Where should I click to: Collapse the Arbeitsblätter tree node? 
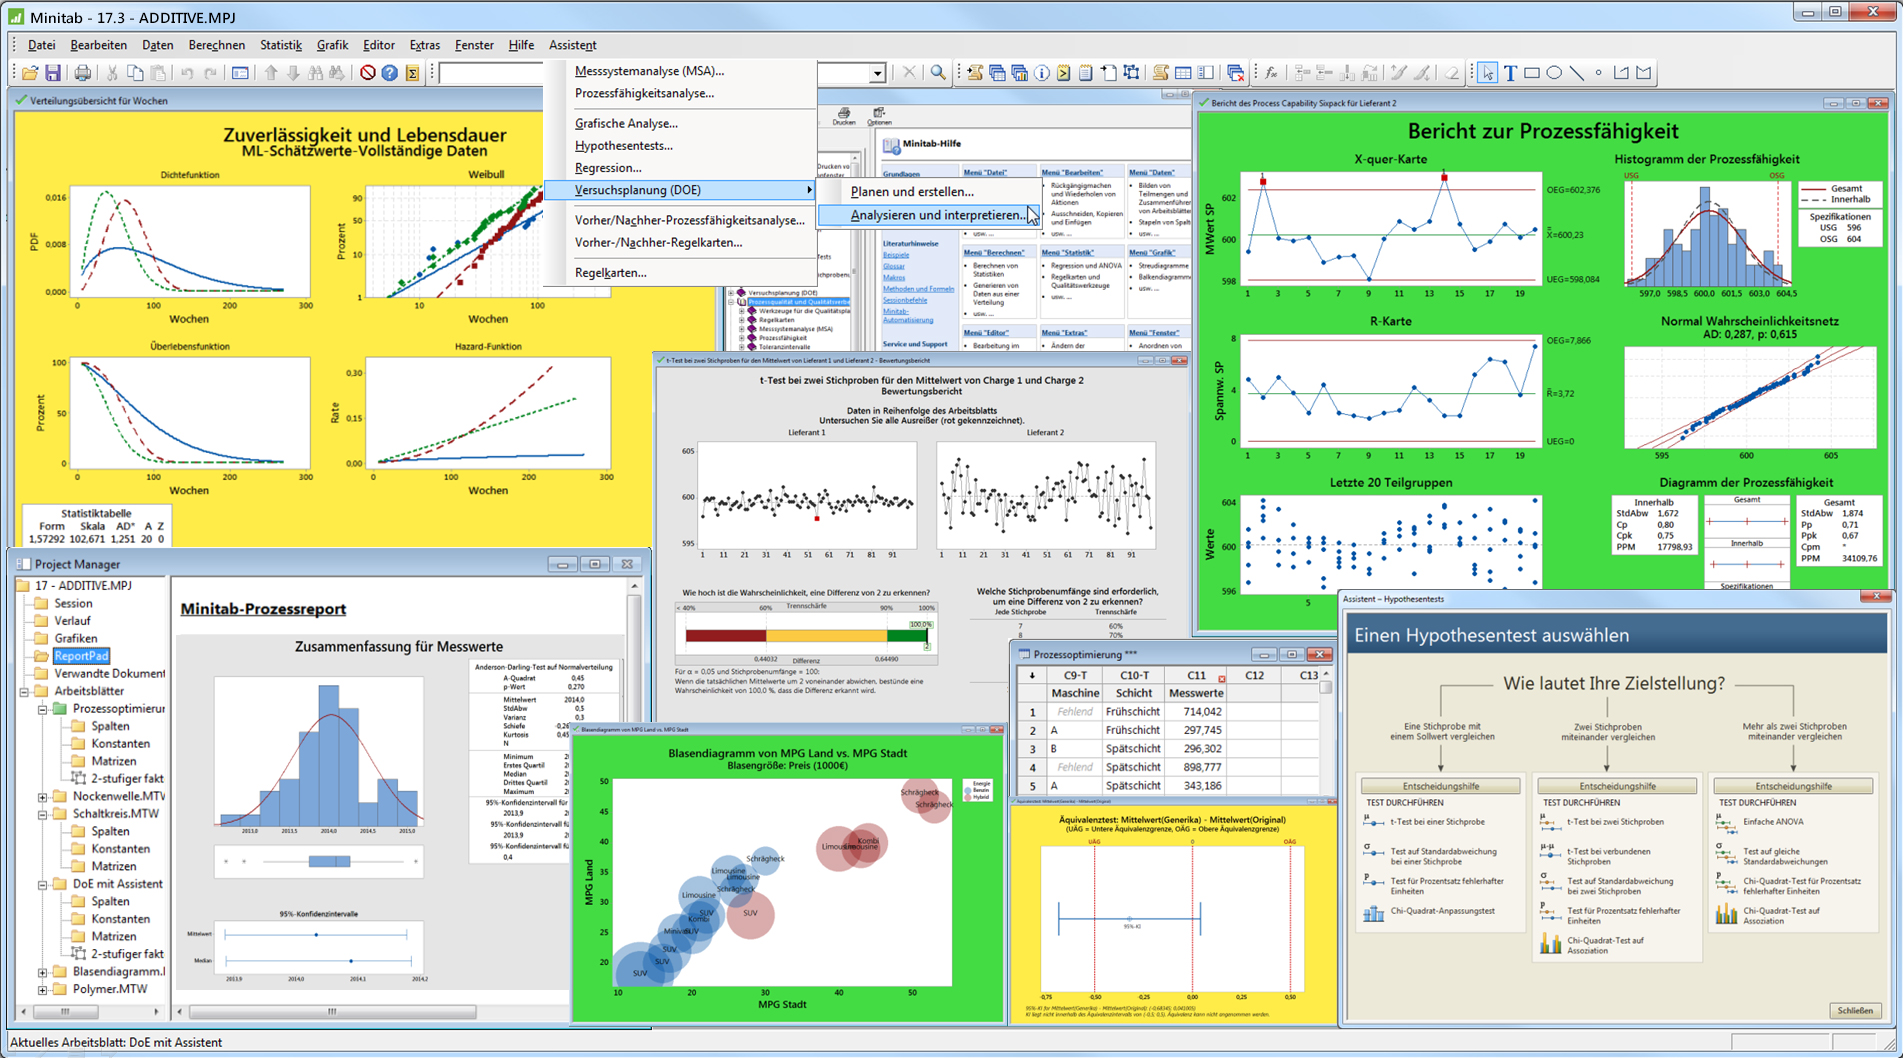pos(24,691)
